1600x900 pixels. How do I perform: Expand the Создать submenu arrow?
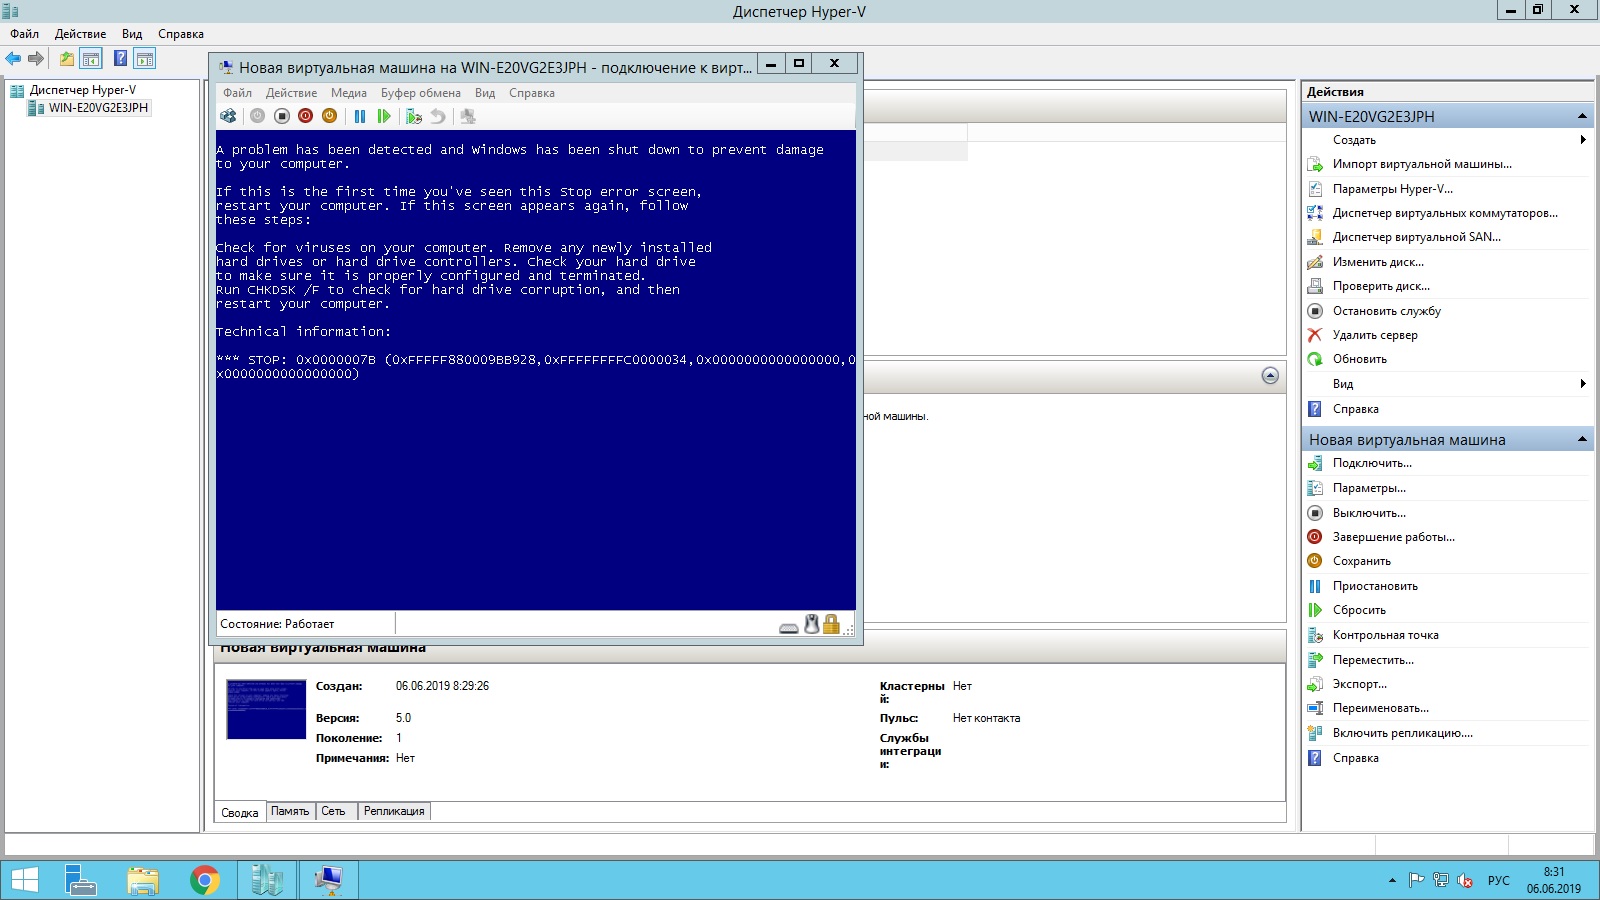point(1583,140)
